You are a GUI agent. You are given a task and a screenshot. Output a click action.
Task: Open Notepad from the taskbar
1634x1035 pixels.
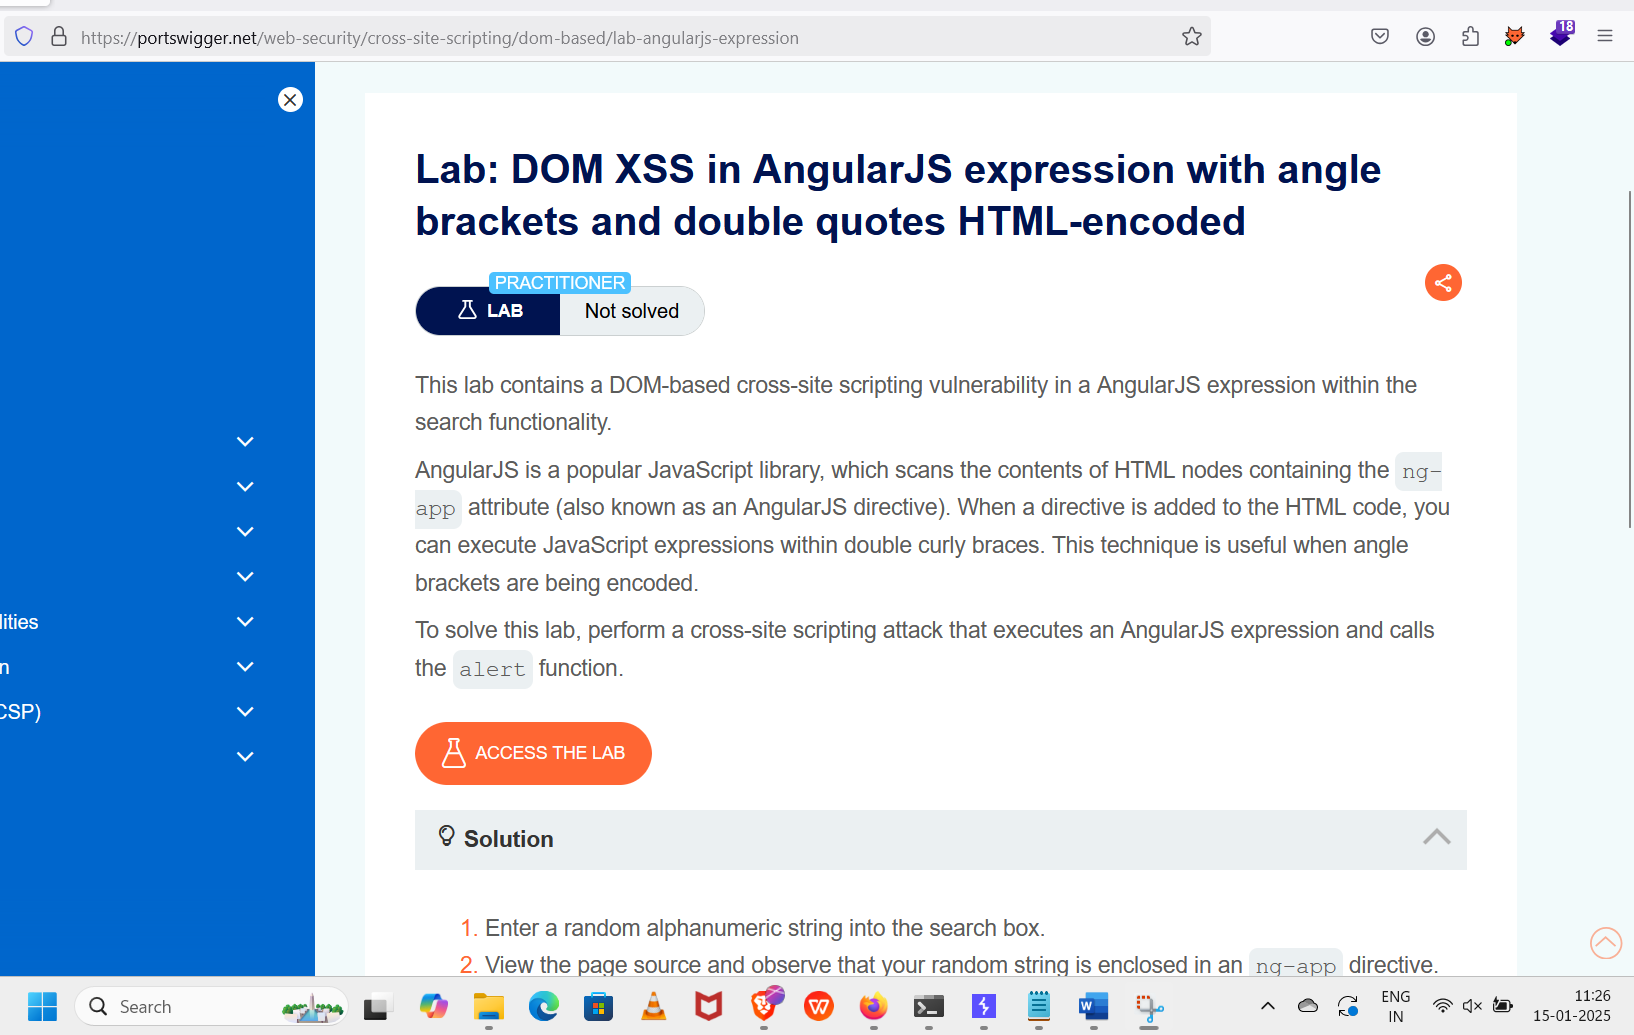tap(1038, 1006)
